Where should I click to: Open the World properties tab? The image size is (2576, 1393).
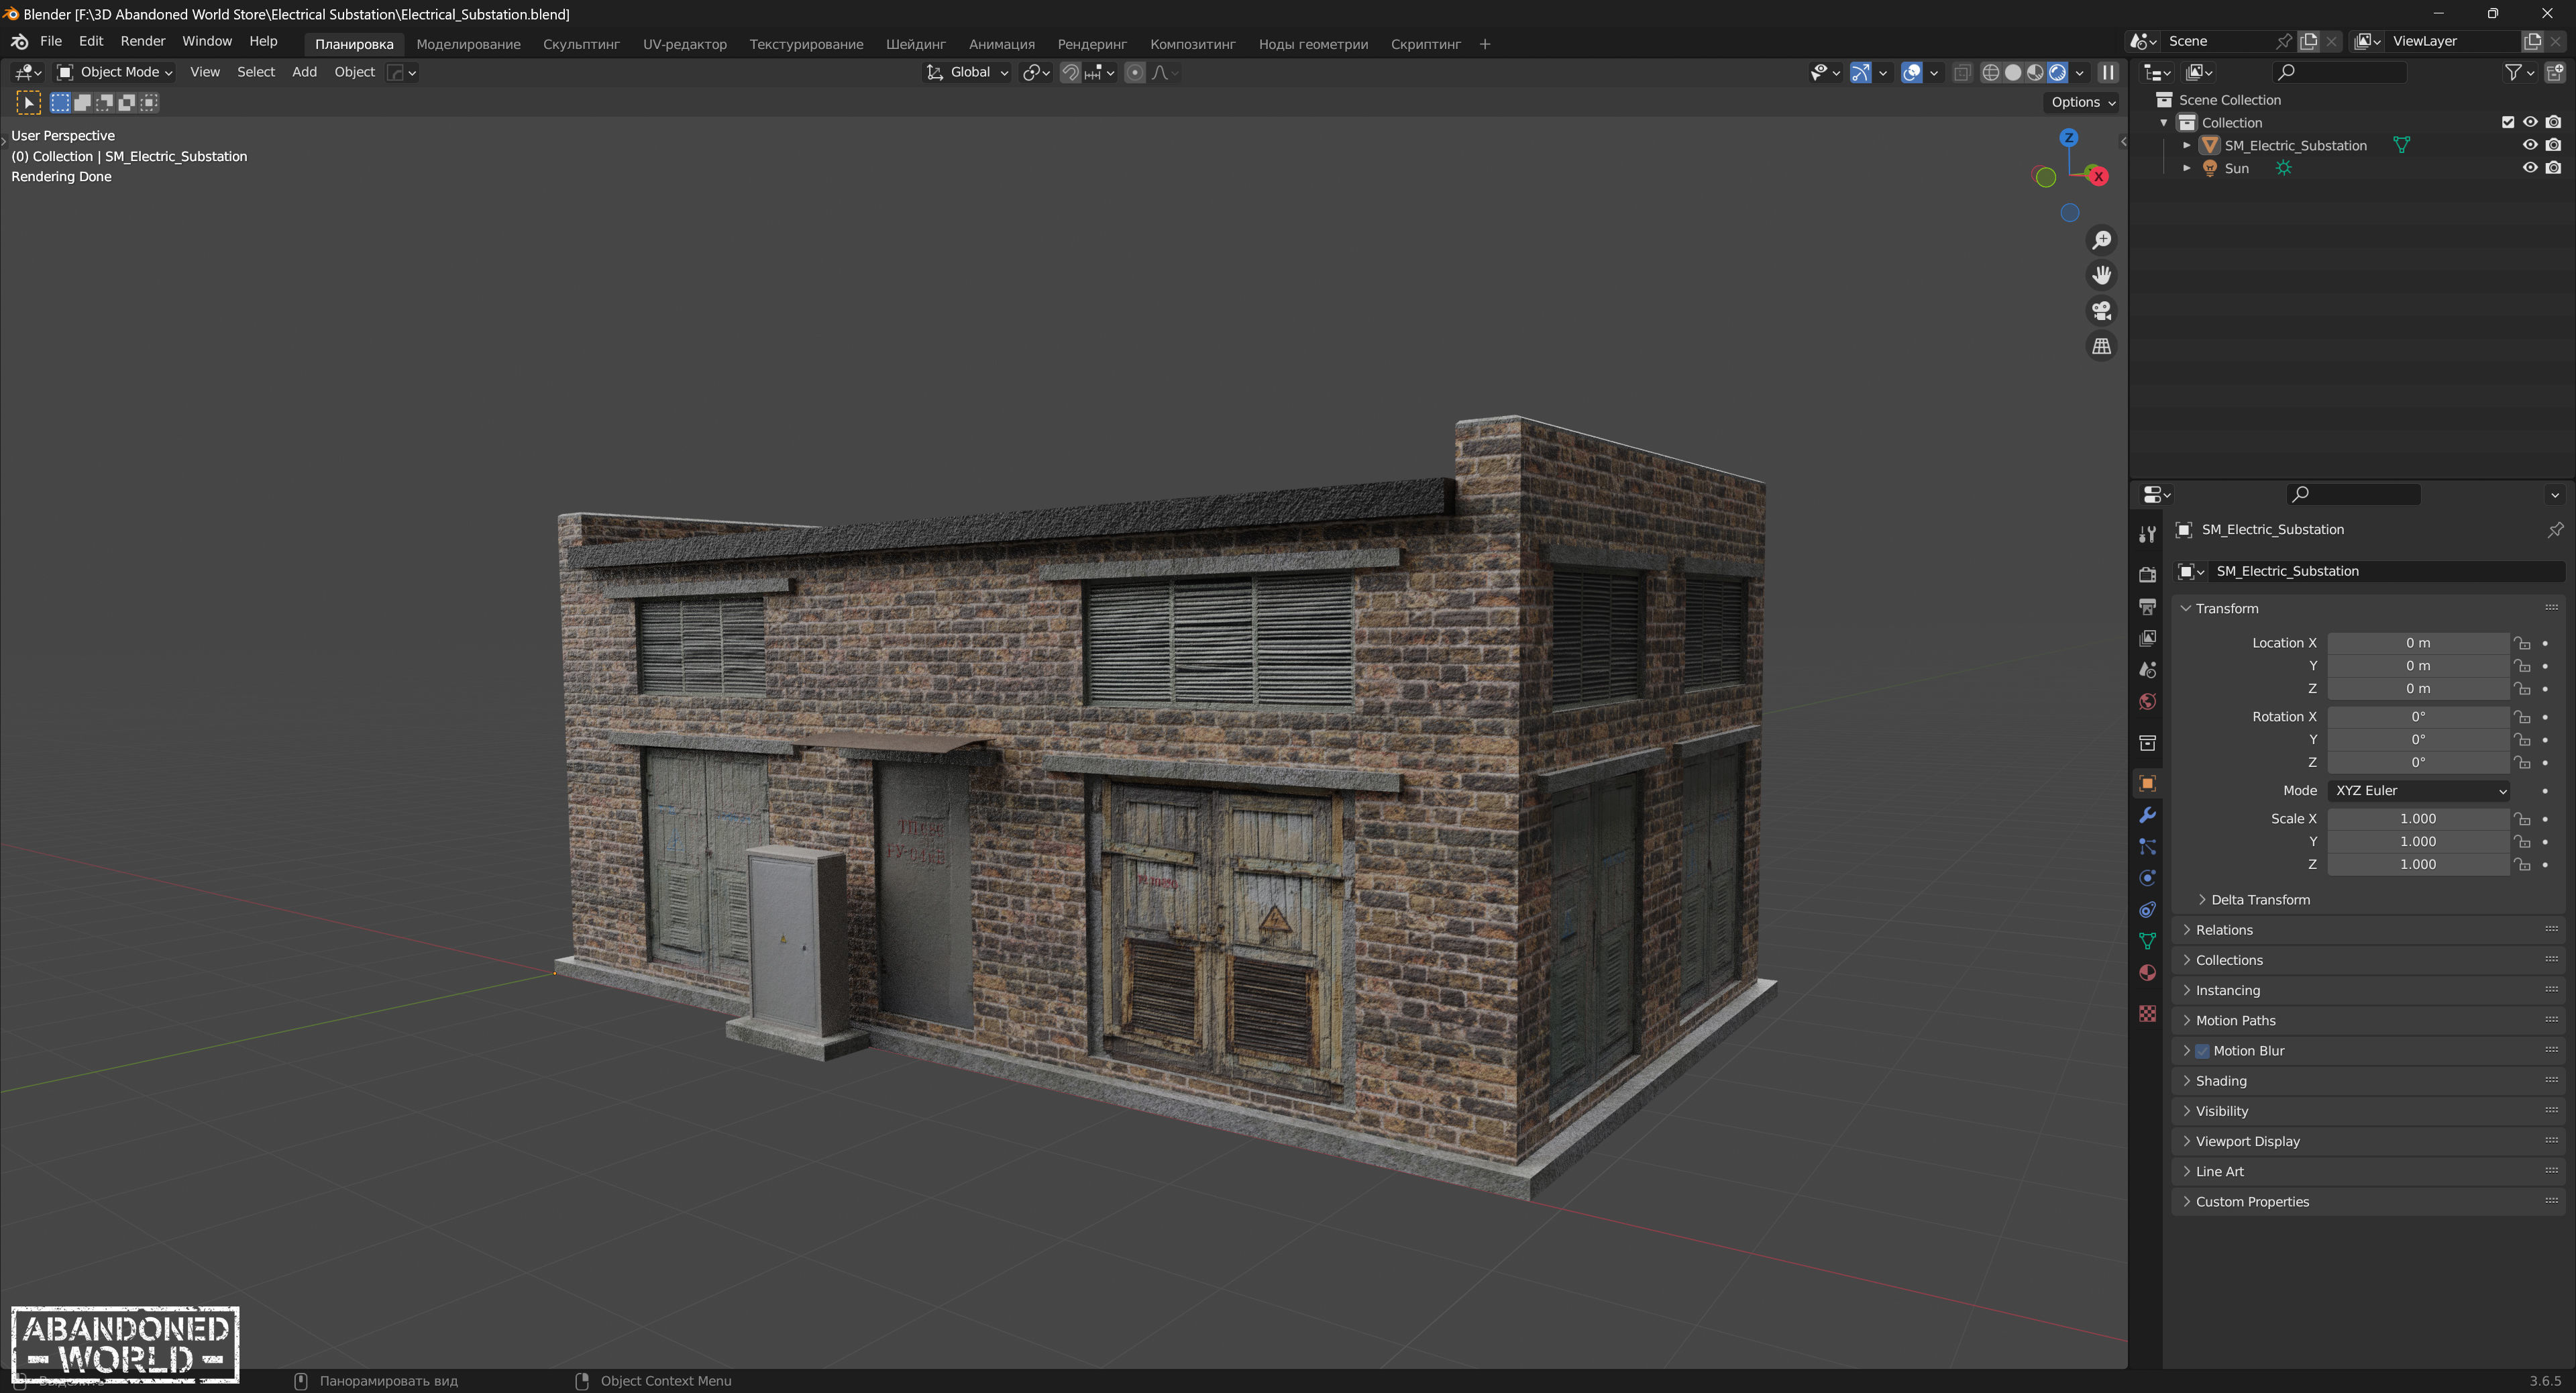[2147, 702]
